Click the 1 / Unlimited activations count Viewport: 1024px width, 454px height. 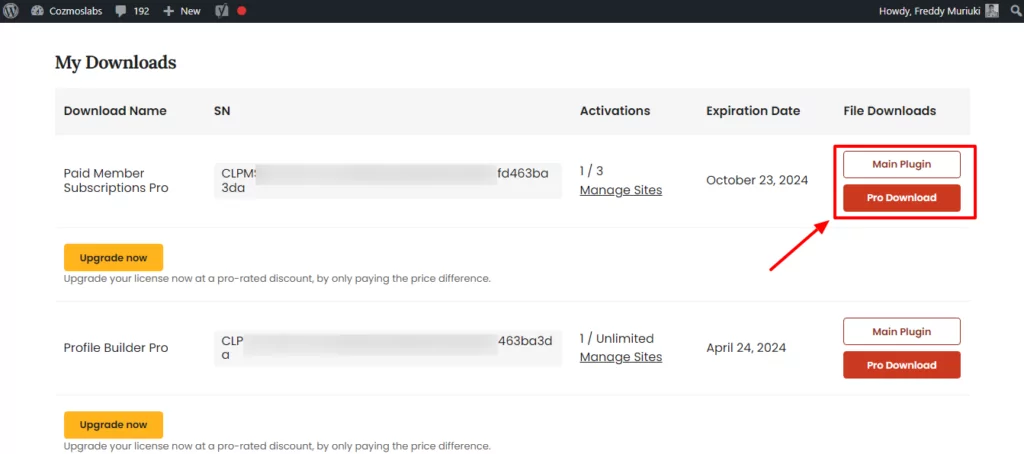click(x=616, y=338)
